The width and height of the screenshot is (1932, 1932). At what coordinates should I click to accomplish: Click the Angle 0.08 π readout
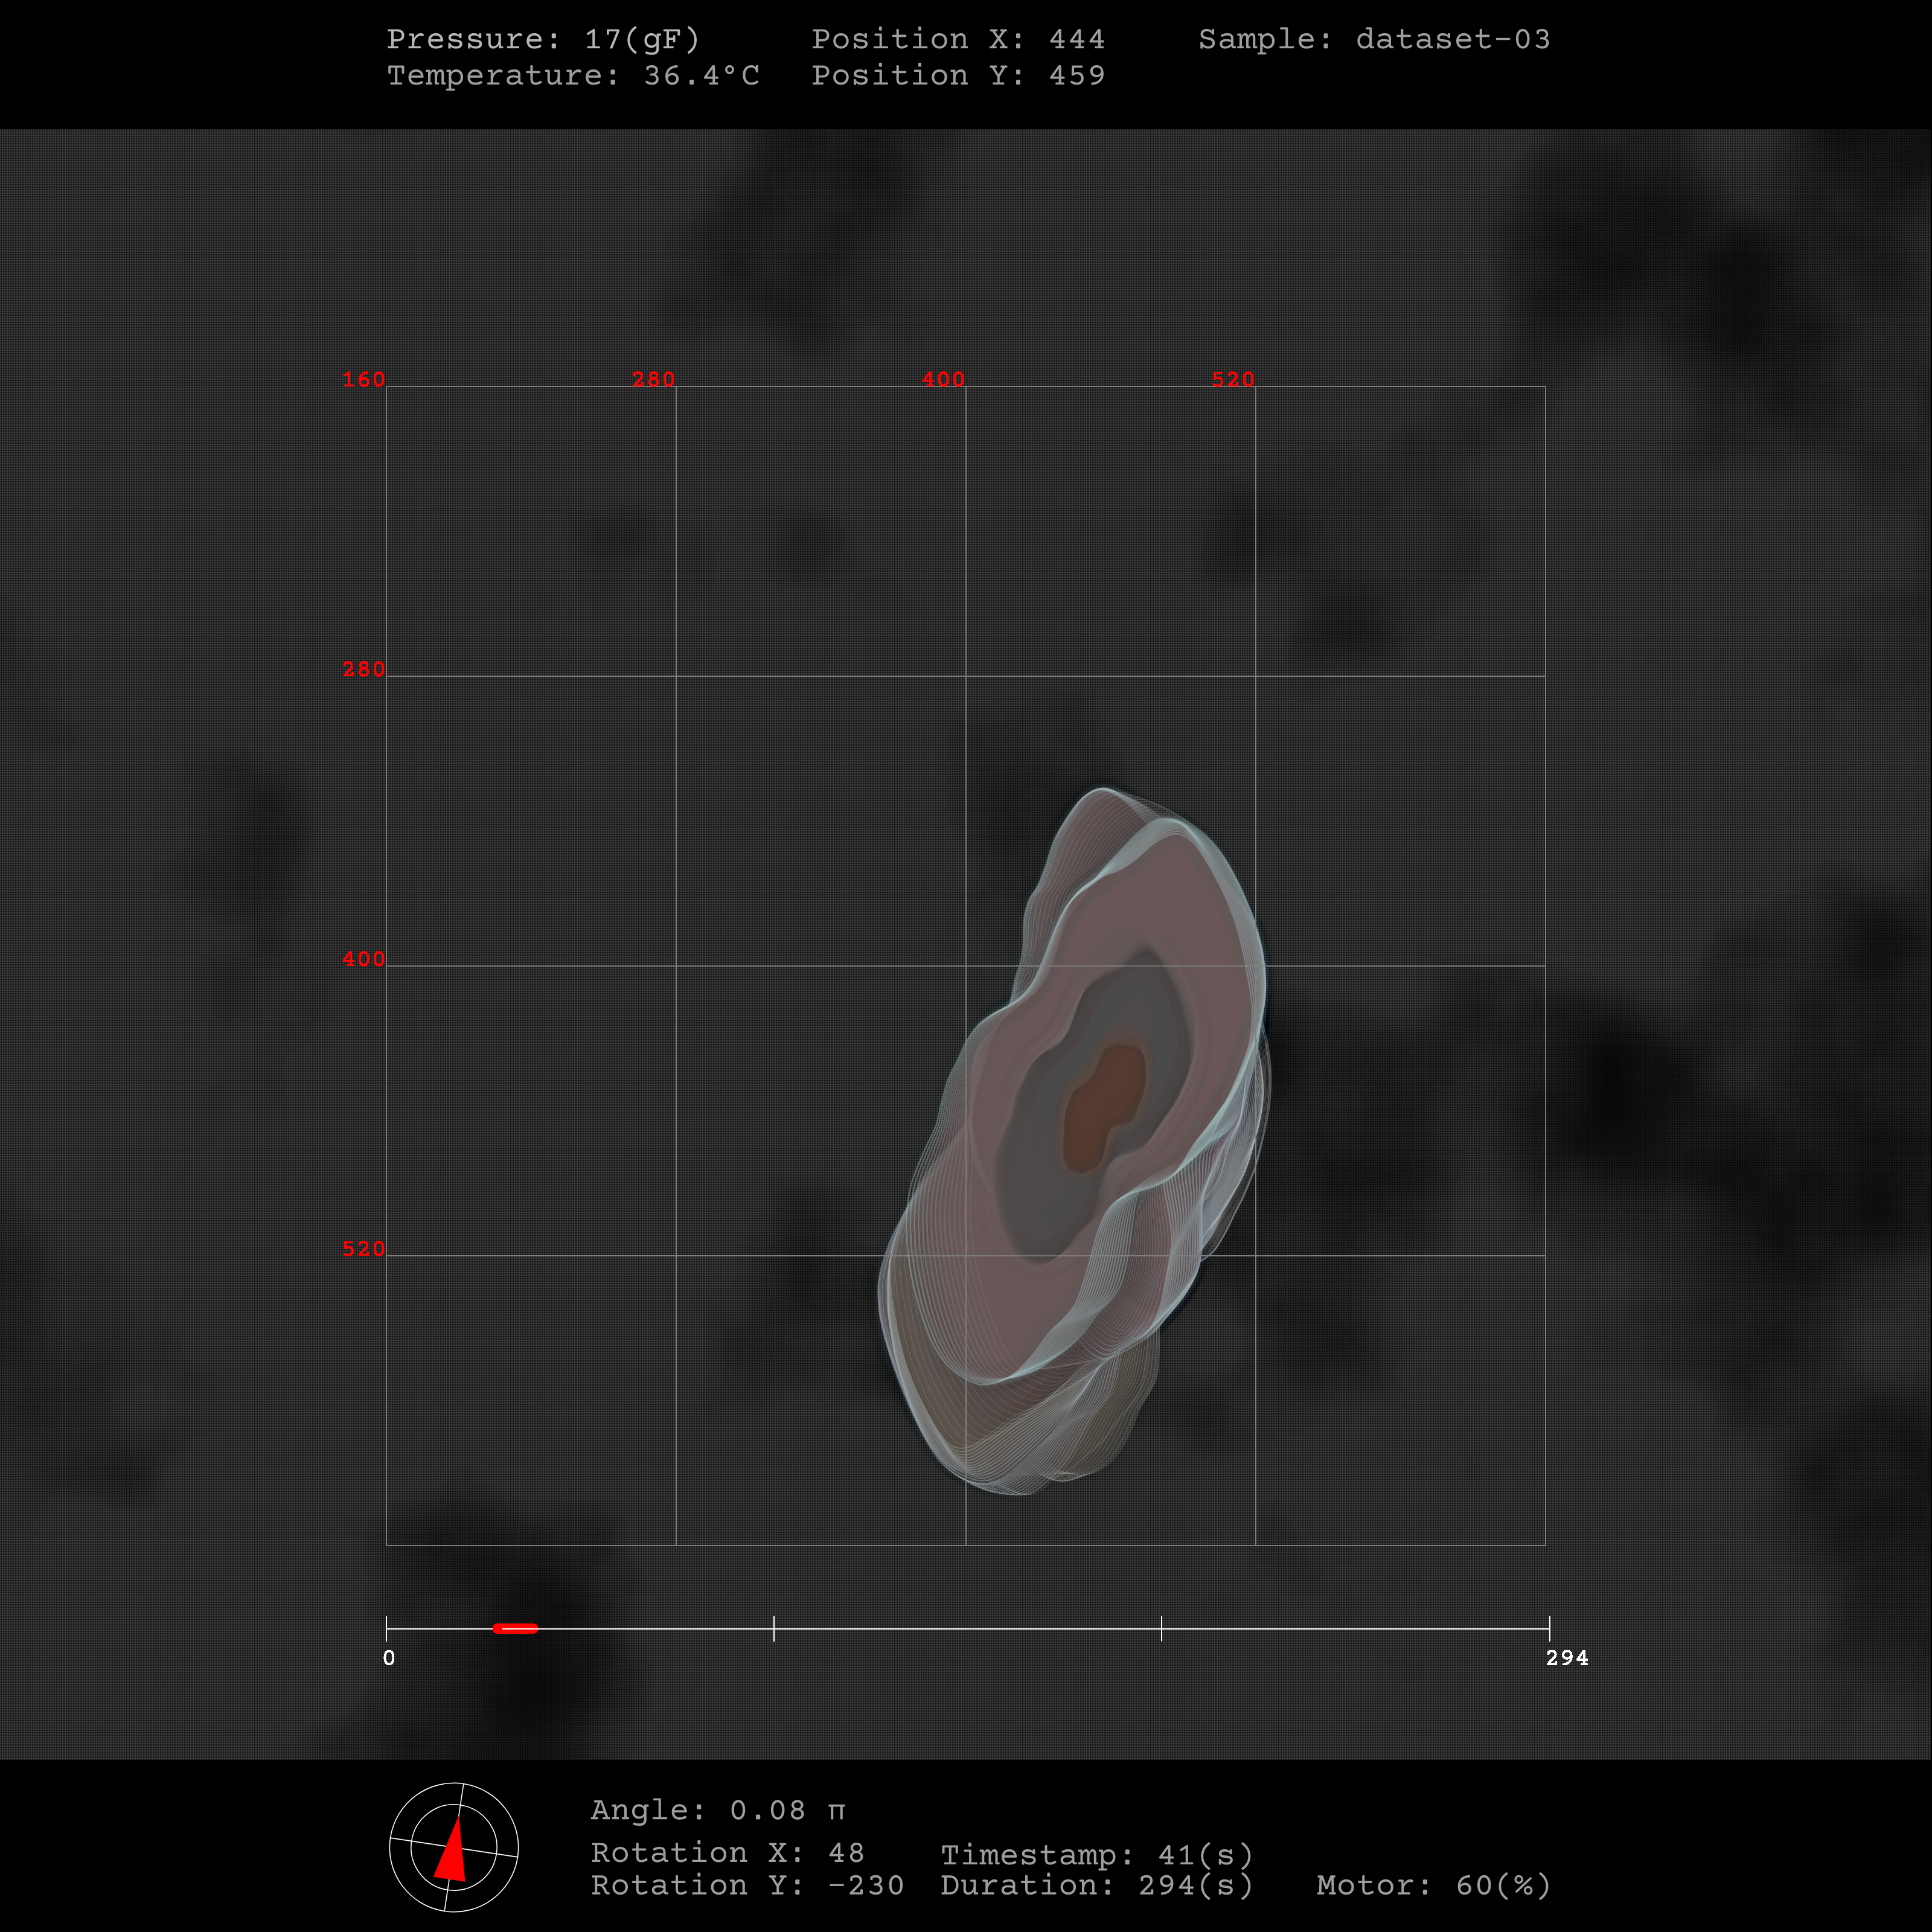point(718,1810)
